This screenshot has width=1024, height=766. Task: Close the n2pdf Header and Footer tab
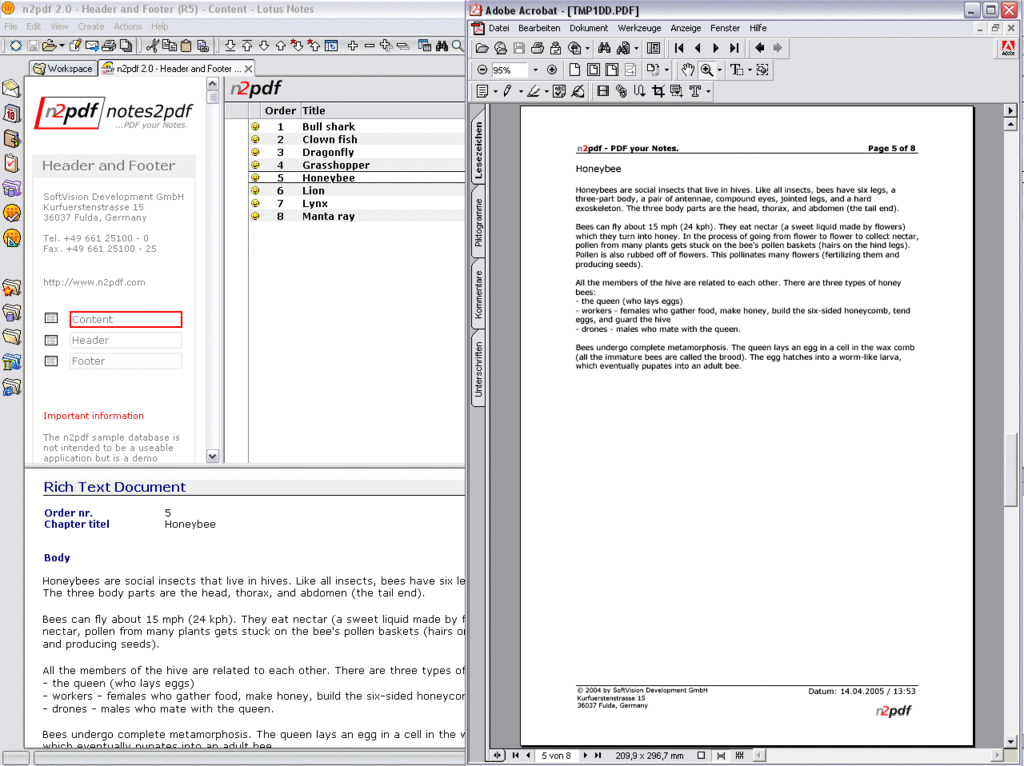(248, 69)
